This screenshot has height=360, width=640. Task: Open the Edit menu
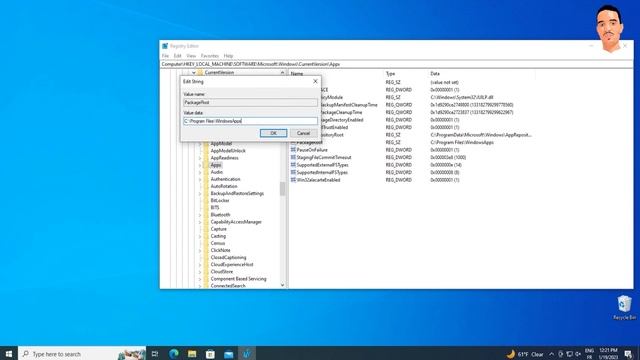pos(178,56)
